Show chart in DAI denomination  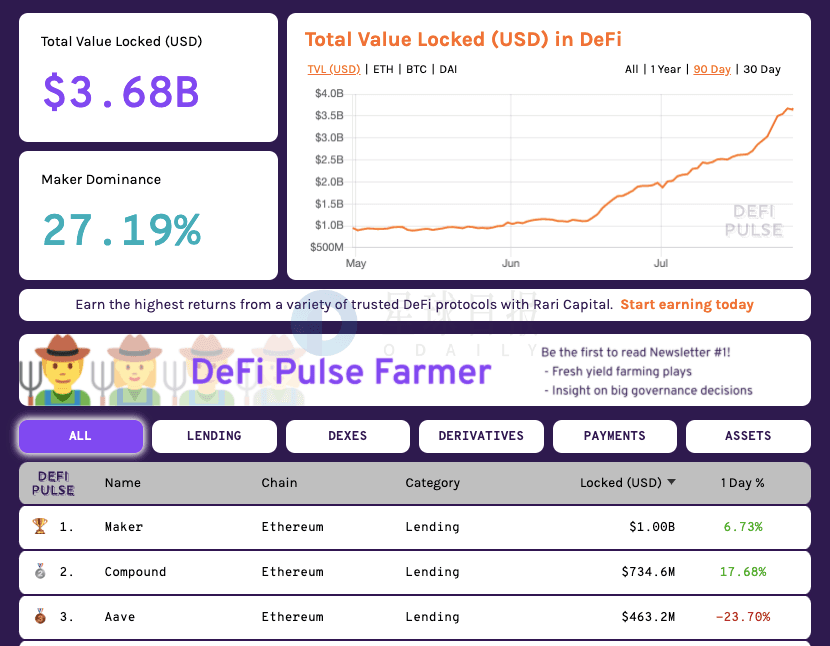point(448,69)
